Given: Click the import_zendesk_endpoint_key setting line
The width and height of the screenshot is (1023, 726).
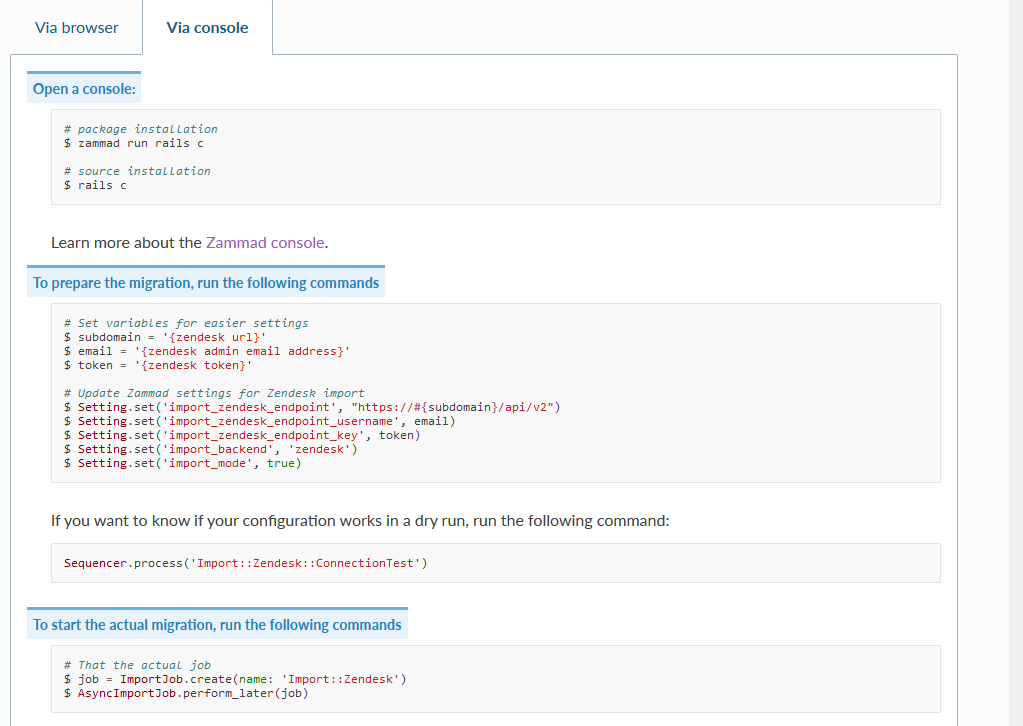Looking at the screenshot, I should pos(242,435).
